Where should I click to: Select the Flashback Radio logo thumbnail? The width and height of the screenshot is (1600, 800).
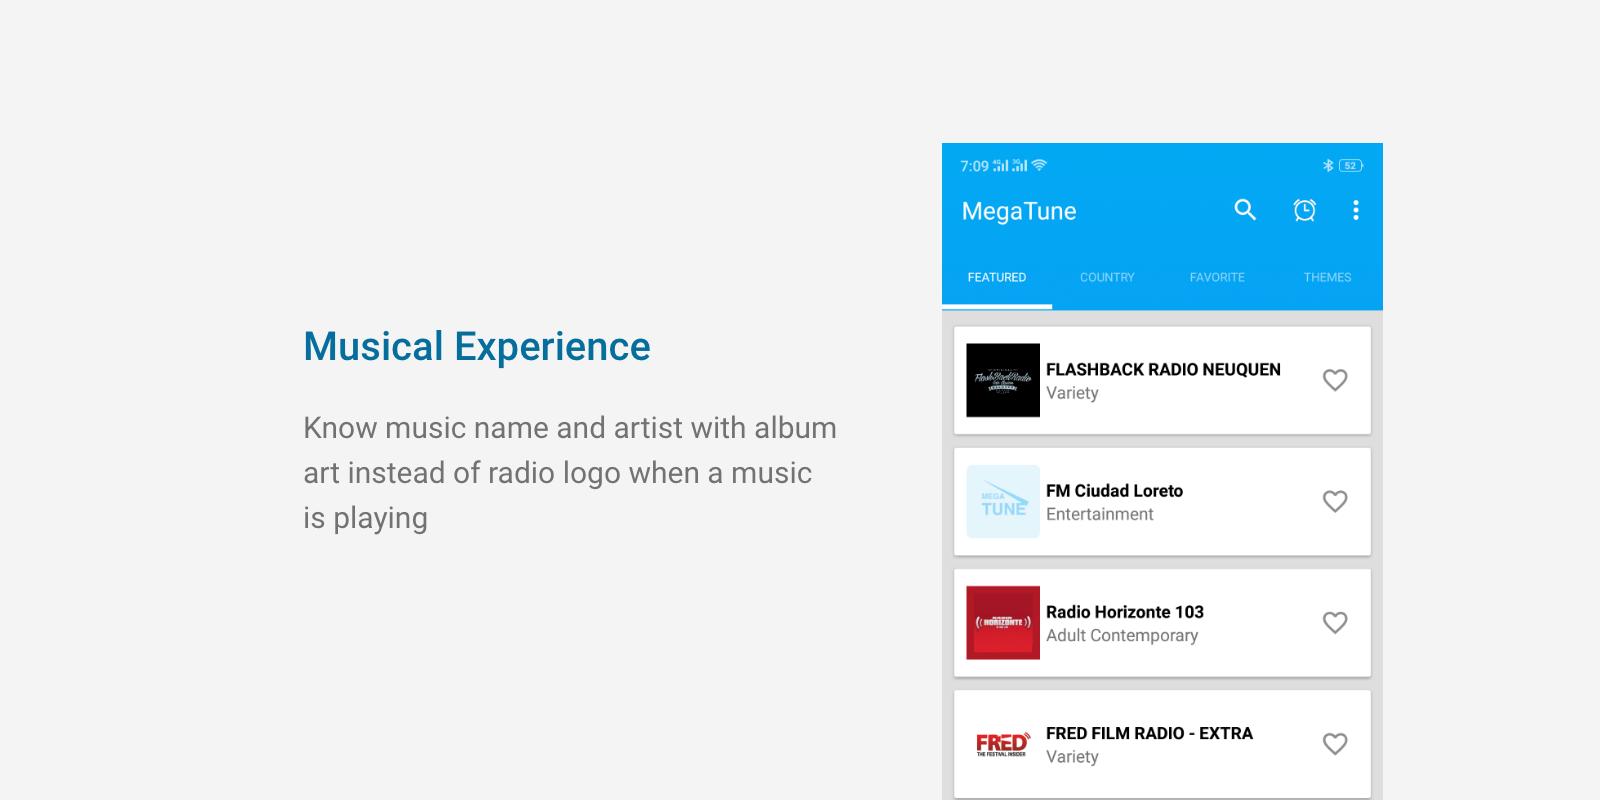click(1003, 380)
